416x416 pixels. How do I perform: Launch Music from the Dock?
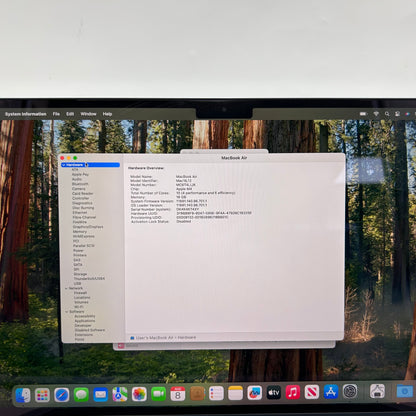[x=293, y=392]
